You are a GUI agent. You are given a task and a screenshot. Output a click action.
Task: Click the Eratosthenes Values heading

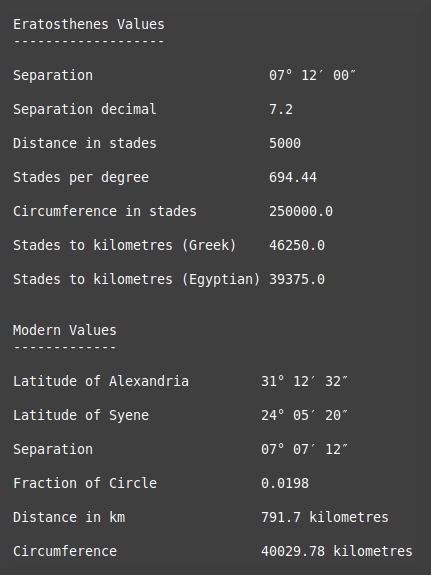pyautogui.click(x=89, y=25)
